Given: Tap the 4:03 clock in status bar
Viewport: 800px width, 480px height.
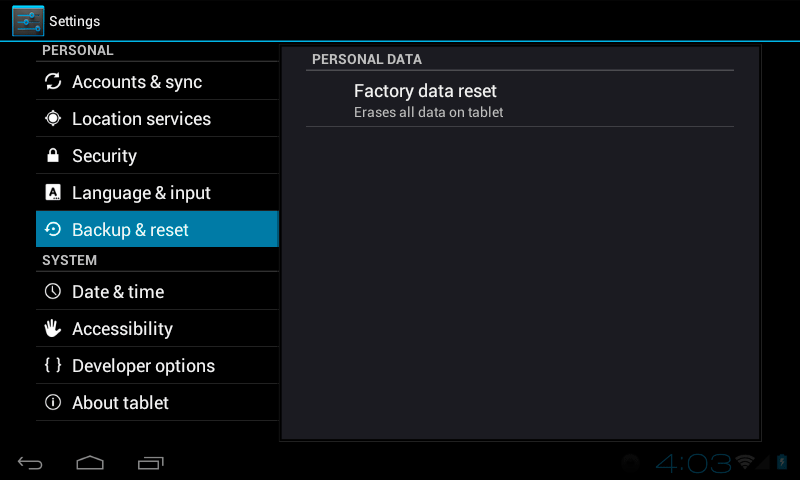Looking at the screenshot, I should (693, 462).
